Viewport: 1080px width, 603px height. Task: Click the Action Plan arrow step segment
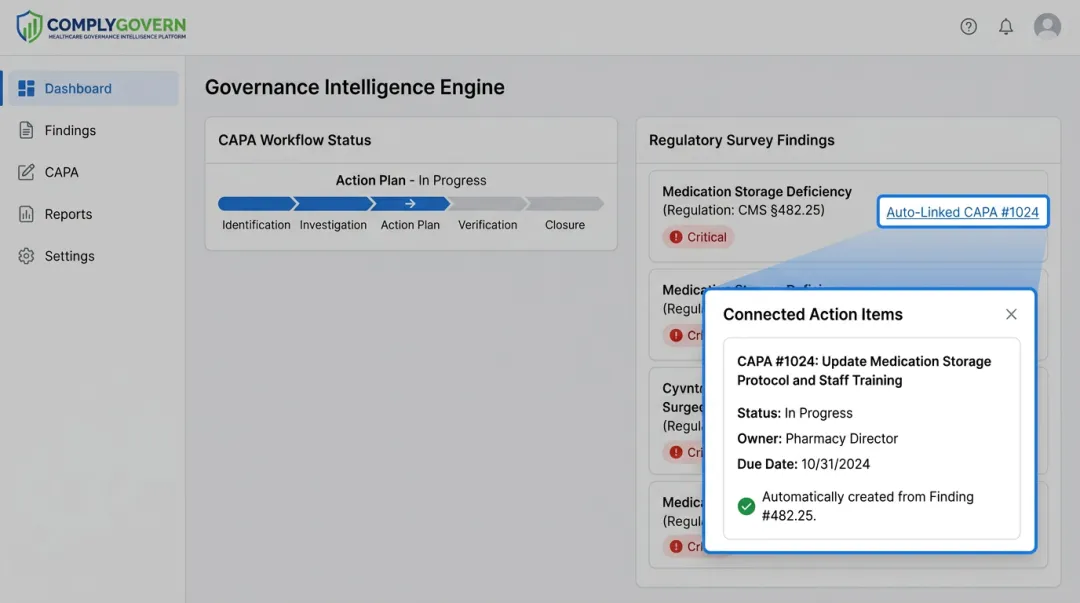(x=411, y=203)
